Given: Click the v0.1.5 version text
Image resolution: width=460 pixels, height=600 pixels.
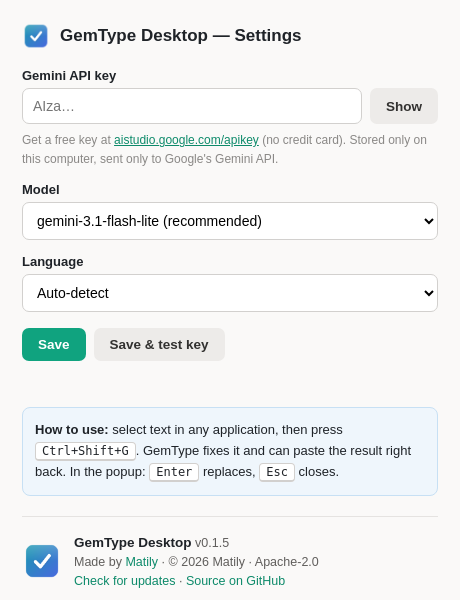Looking at the screenshot, I should [x=212, y=543].
